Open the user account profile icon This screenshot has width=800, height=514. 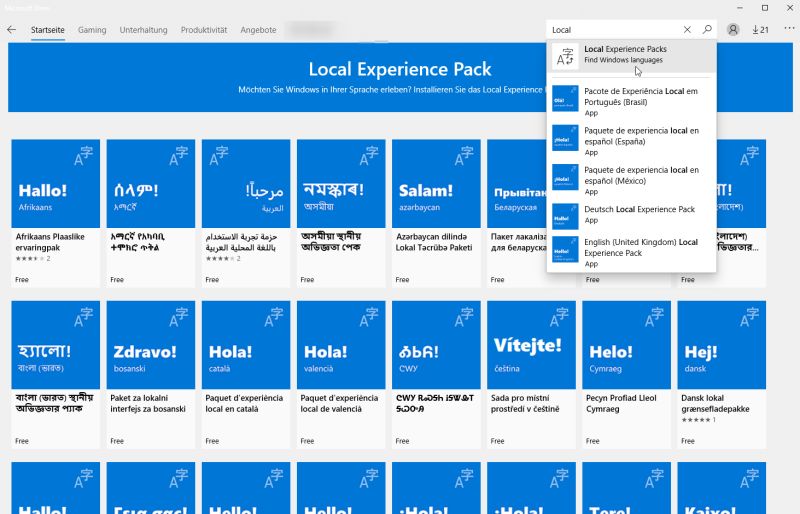[733, 30]
